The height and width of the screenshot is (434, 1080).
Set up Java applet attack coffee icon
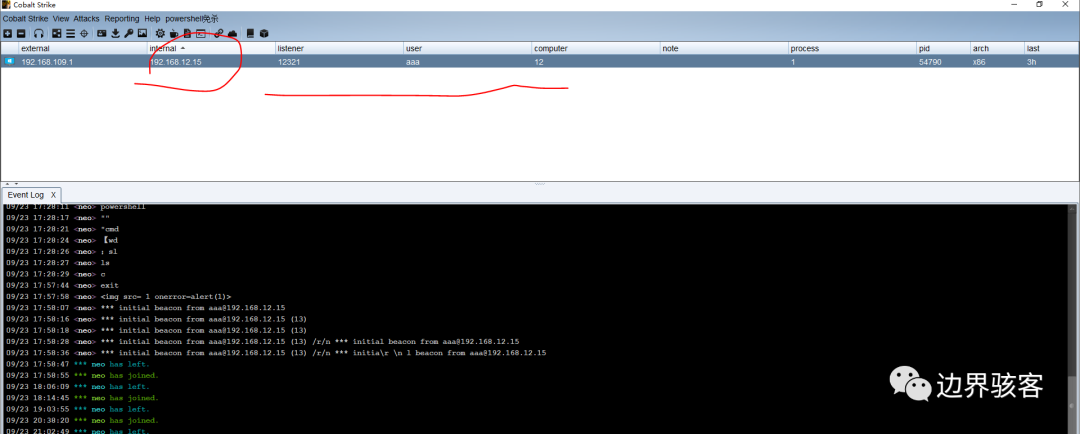(x=174, y=33)
